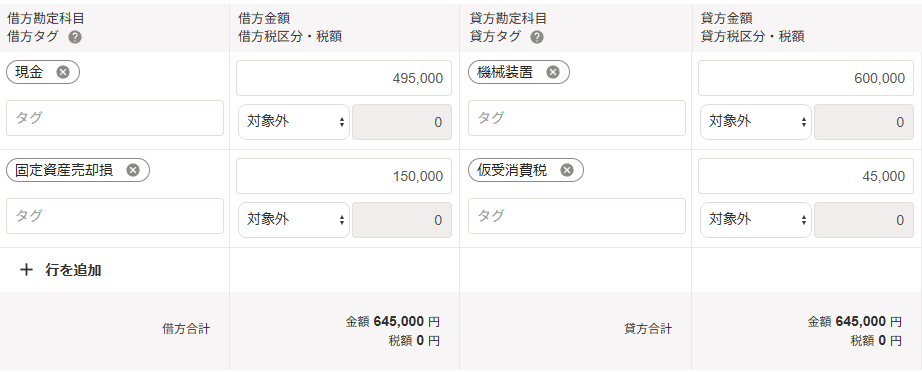Focus the debit tag field under 現金
Screen dimensions: 922x372
coord(115,118)
